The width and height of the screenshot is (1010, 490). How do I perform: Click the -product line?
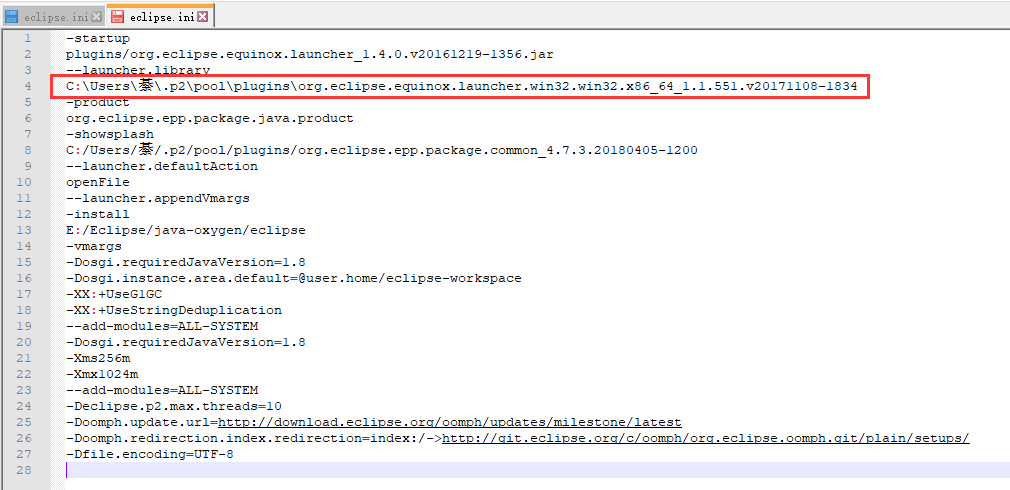click(98, 102)
